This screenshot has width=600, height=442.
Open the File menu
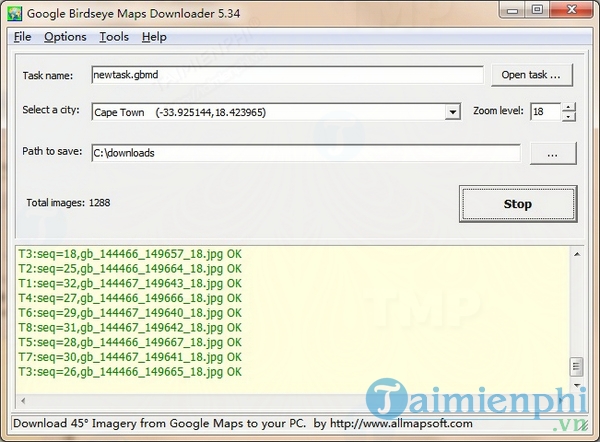click(22, 37)
